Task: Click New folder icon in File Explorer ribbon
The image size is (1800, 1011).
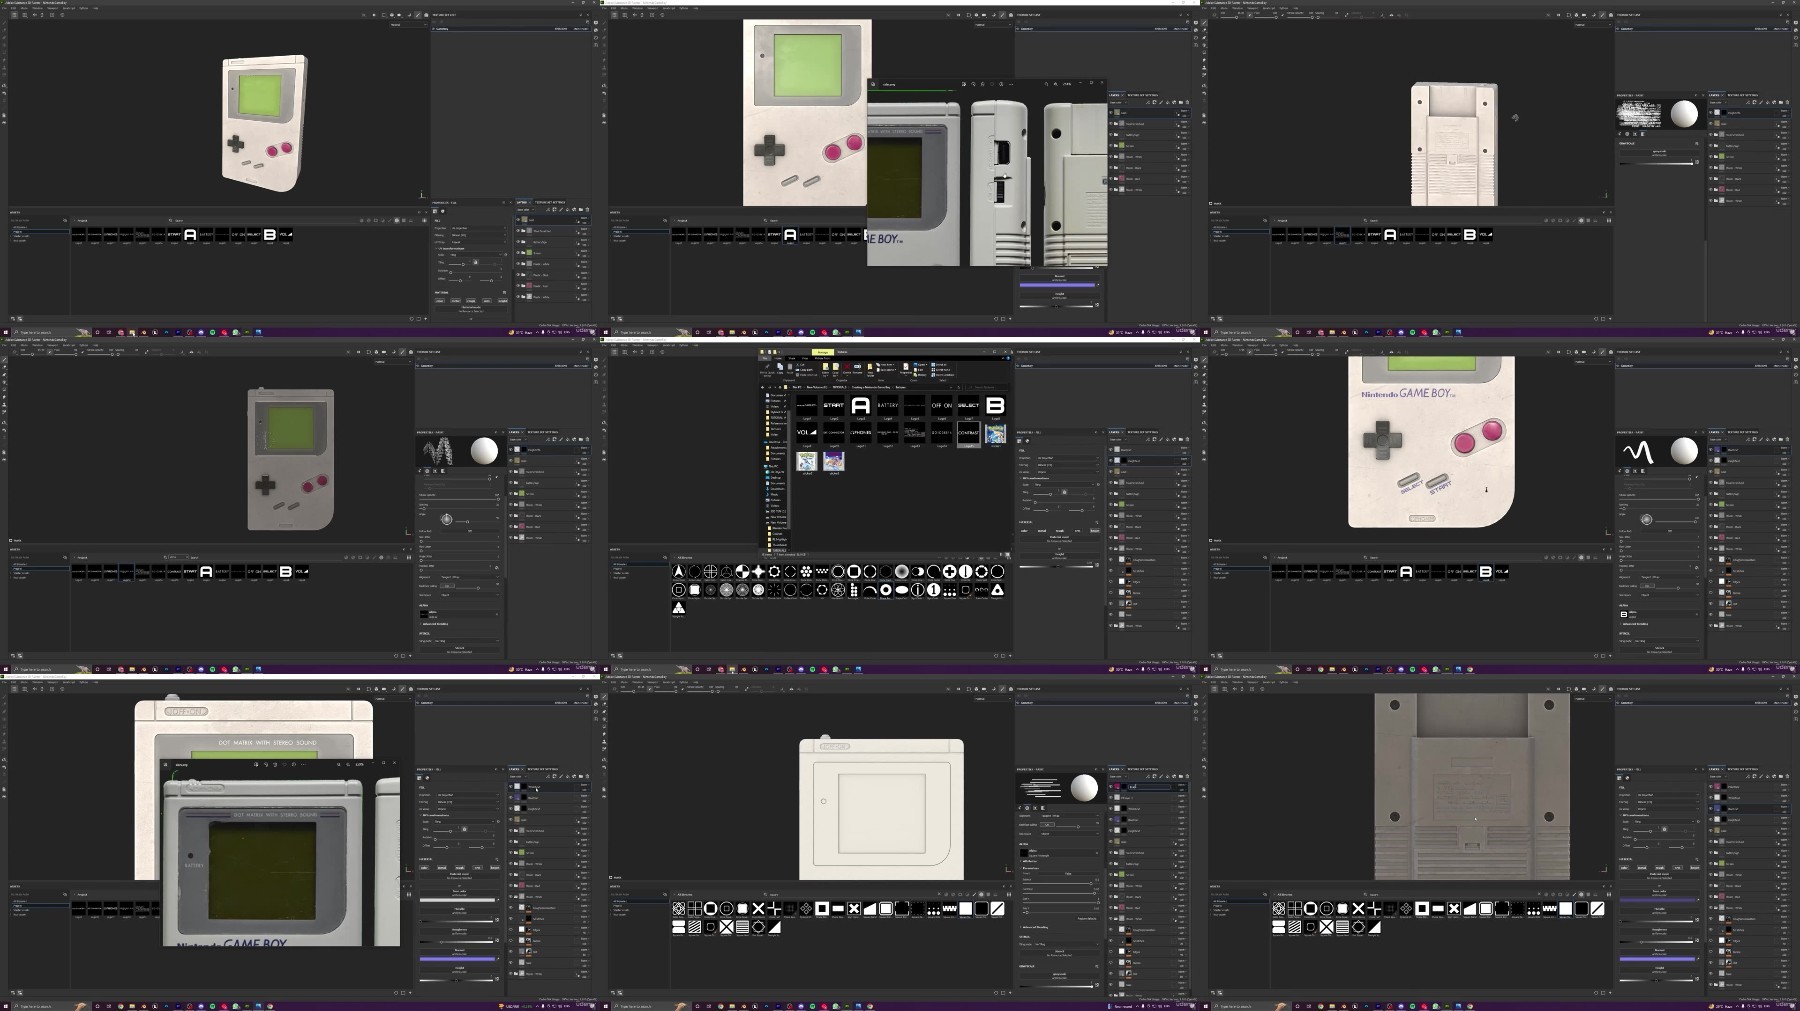Action: point(870,369)
